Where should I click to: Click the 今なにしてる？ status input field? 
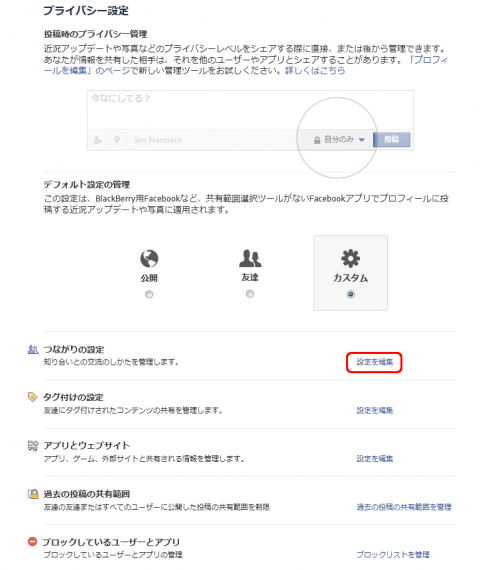tap(250, 110)
